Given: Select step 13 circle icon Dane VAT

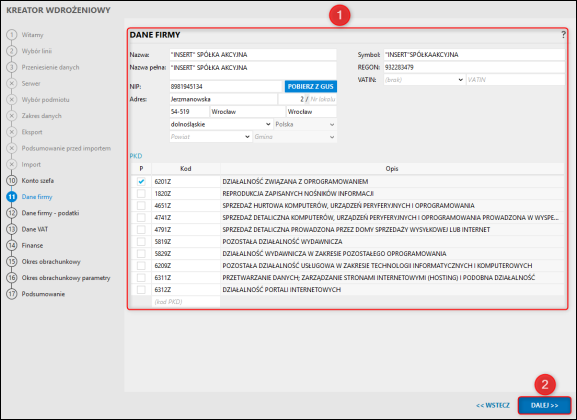Looking at the screenshot, I should 12,229.
